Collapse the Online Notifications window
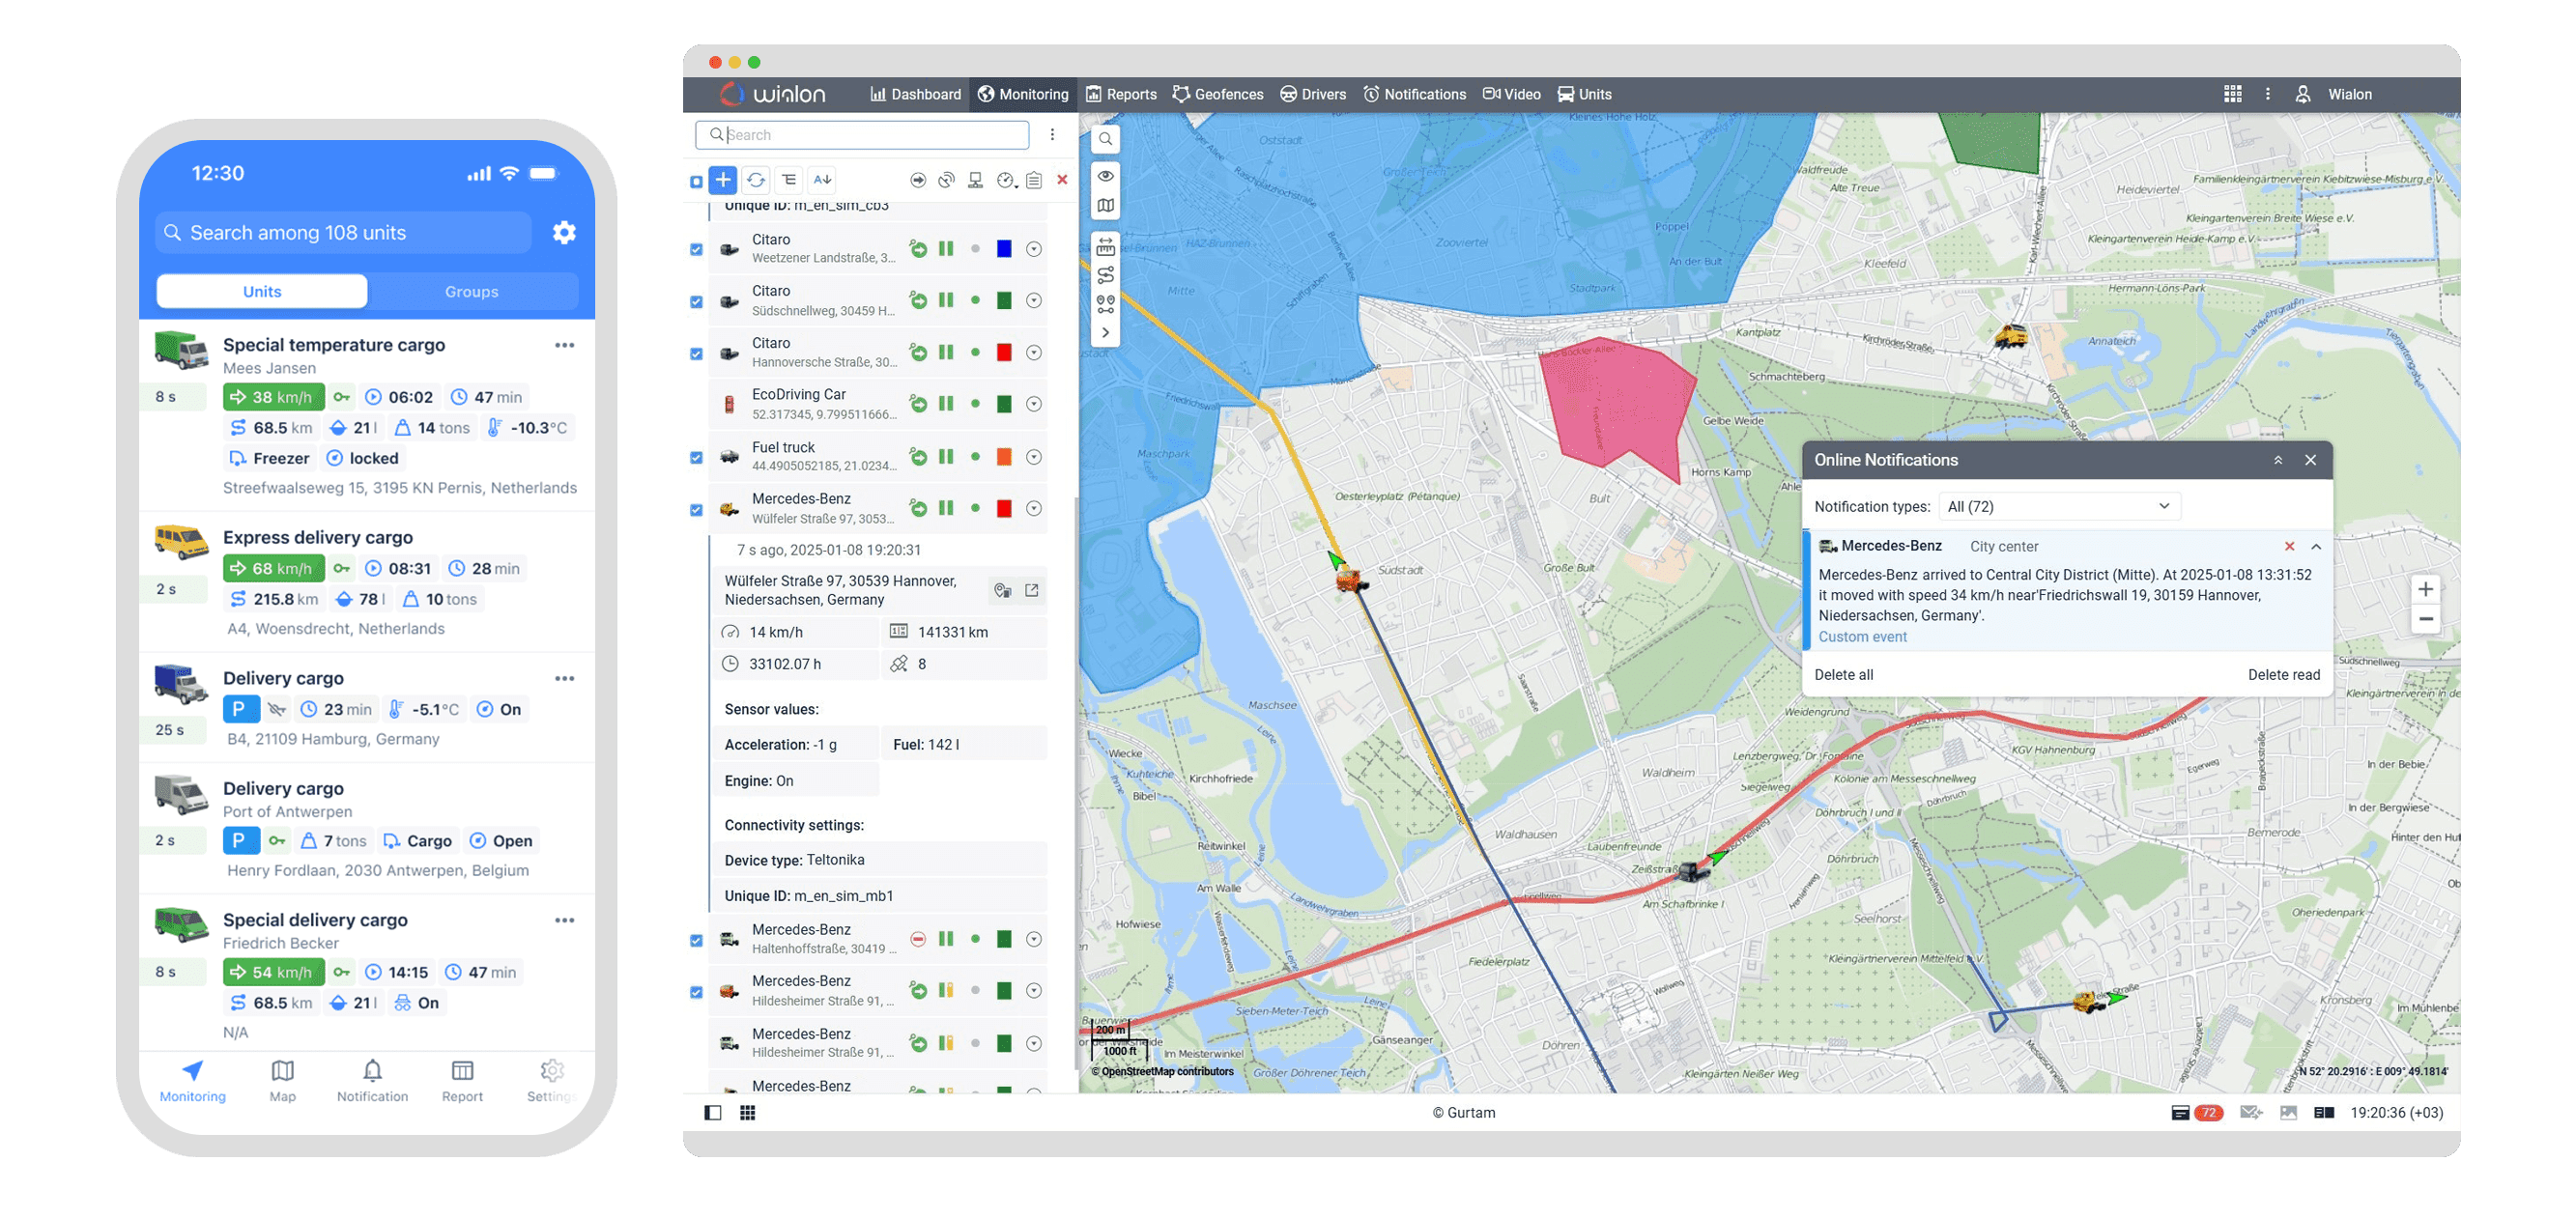This screenshot has height=1218, width=2576. pyautogui.click(x=2278, y=460)
